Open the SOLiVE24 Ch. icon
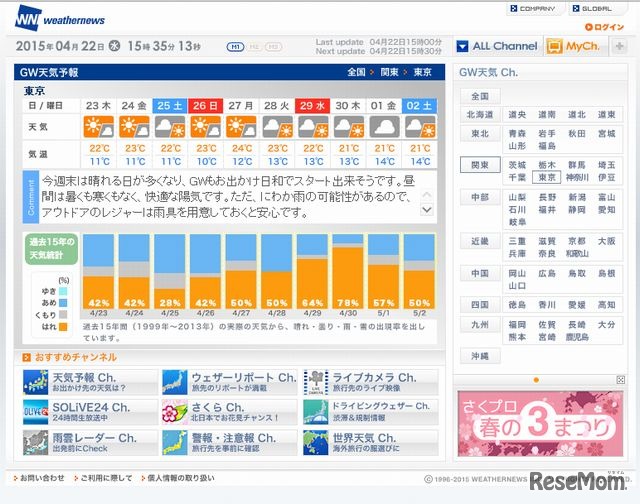 pos(36,412)
